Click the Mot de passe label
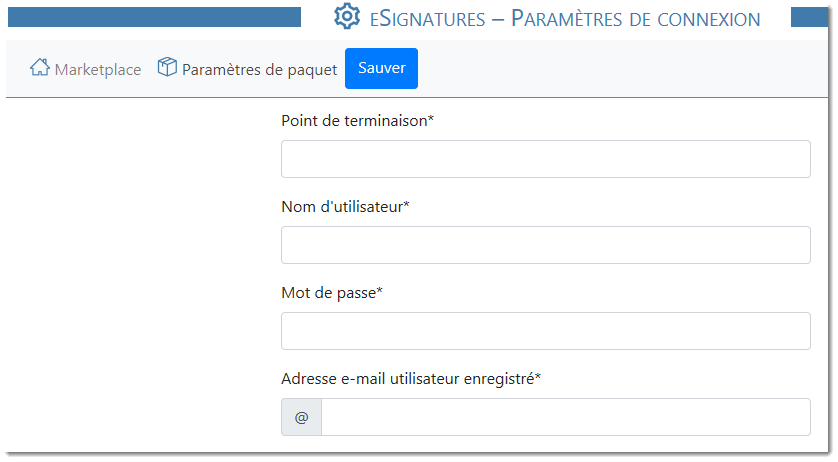This screenshot has width=838, height=462. tap(332, 293)
